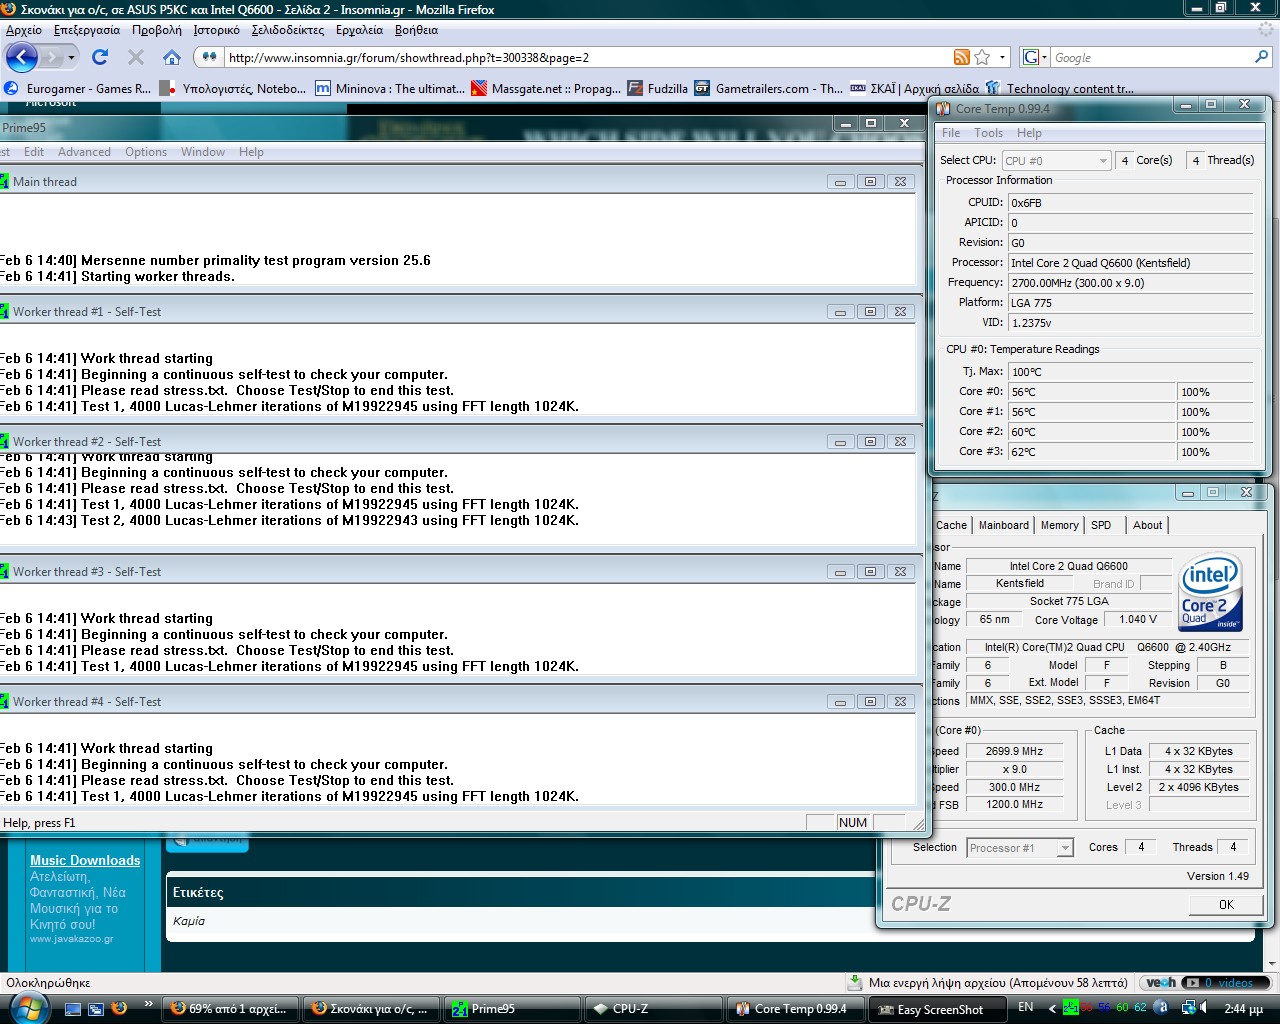Screen dimensions: 1280x1024
Task: Click the search magnifier icon
Action: tap(1262, 57)
